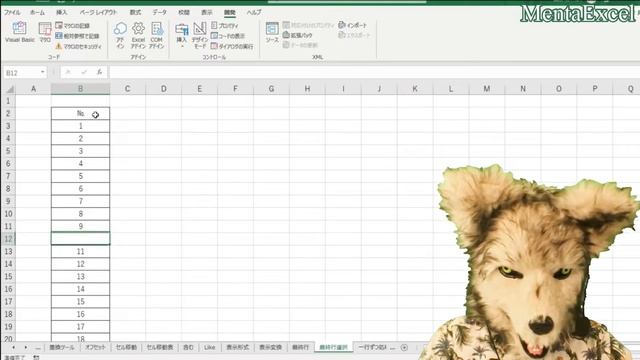
Task: Click the fx Insert Function button
Action: point(99,72)
